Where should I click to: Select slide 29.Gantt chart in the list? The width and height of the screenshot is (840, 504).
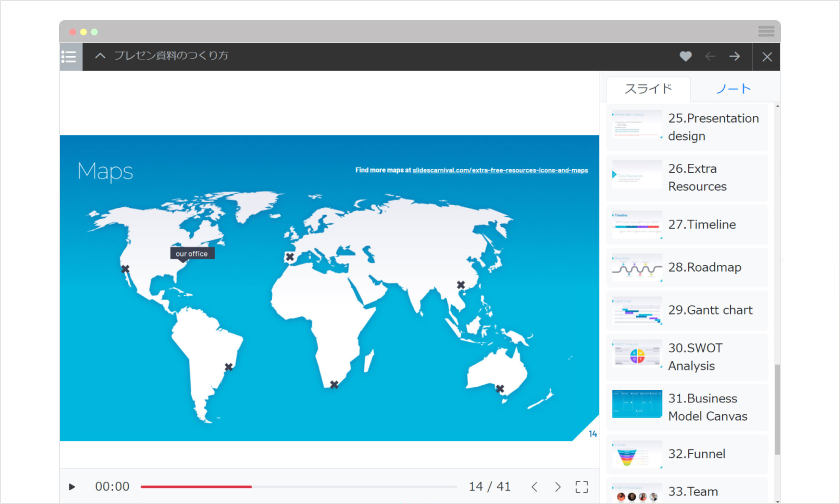coord(687,310)
